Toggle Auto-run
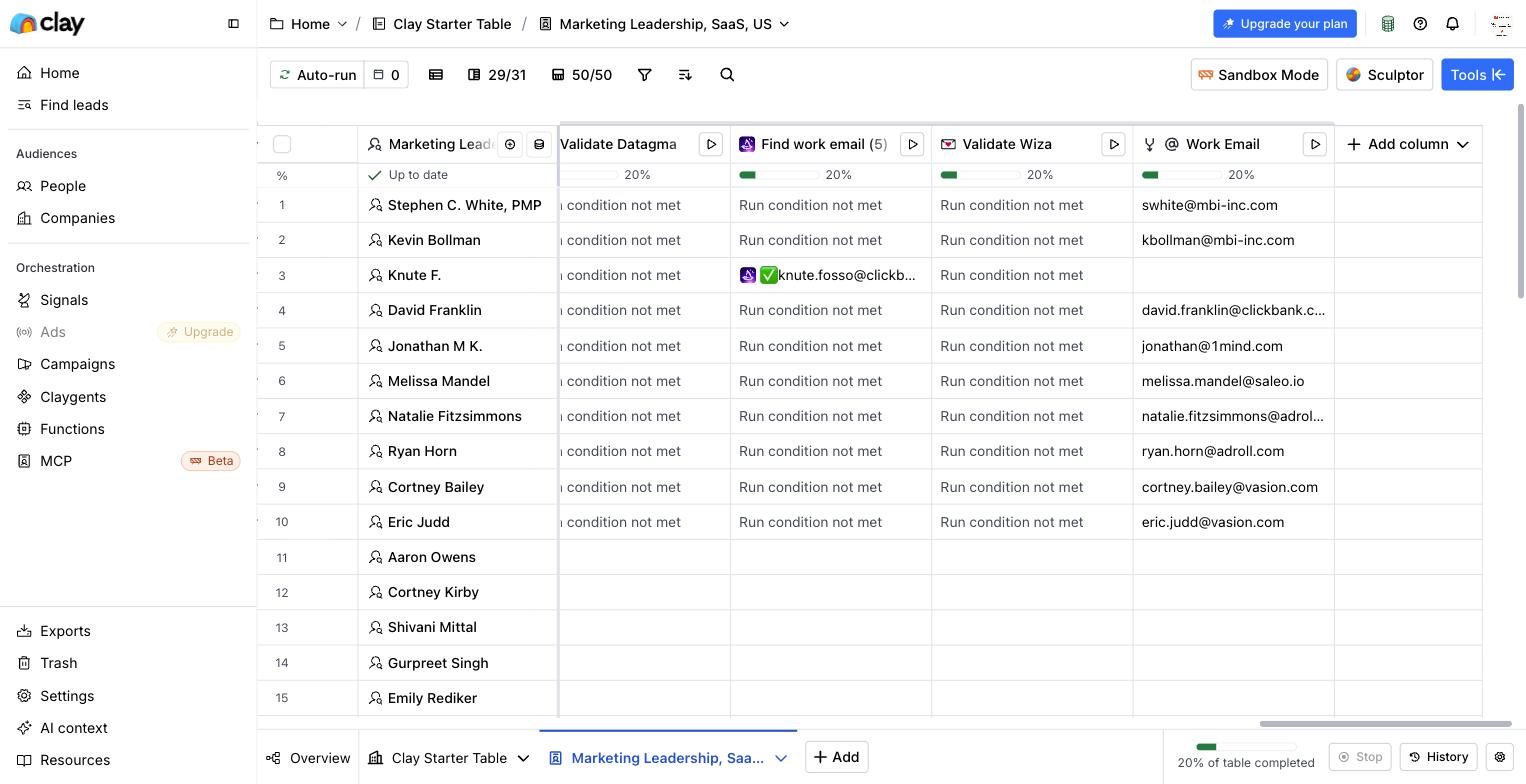Viewport: 1526px width, 784px height. 317,75
